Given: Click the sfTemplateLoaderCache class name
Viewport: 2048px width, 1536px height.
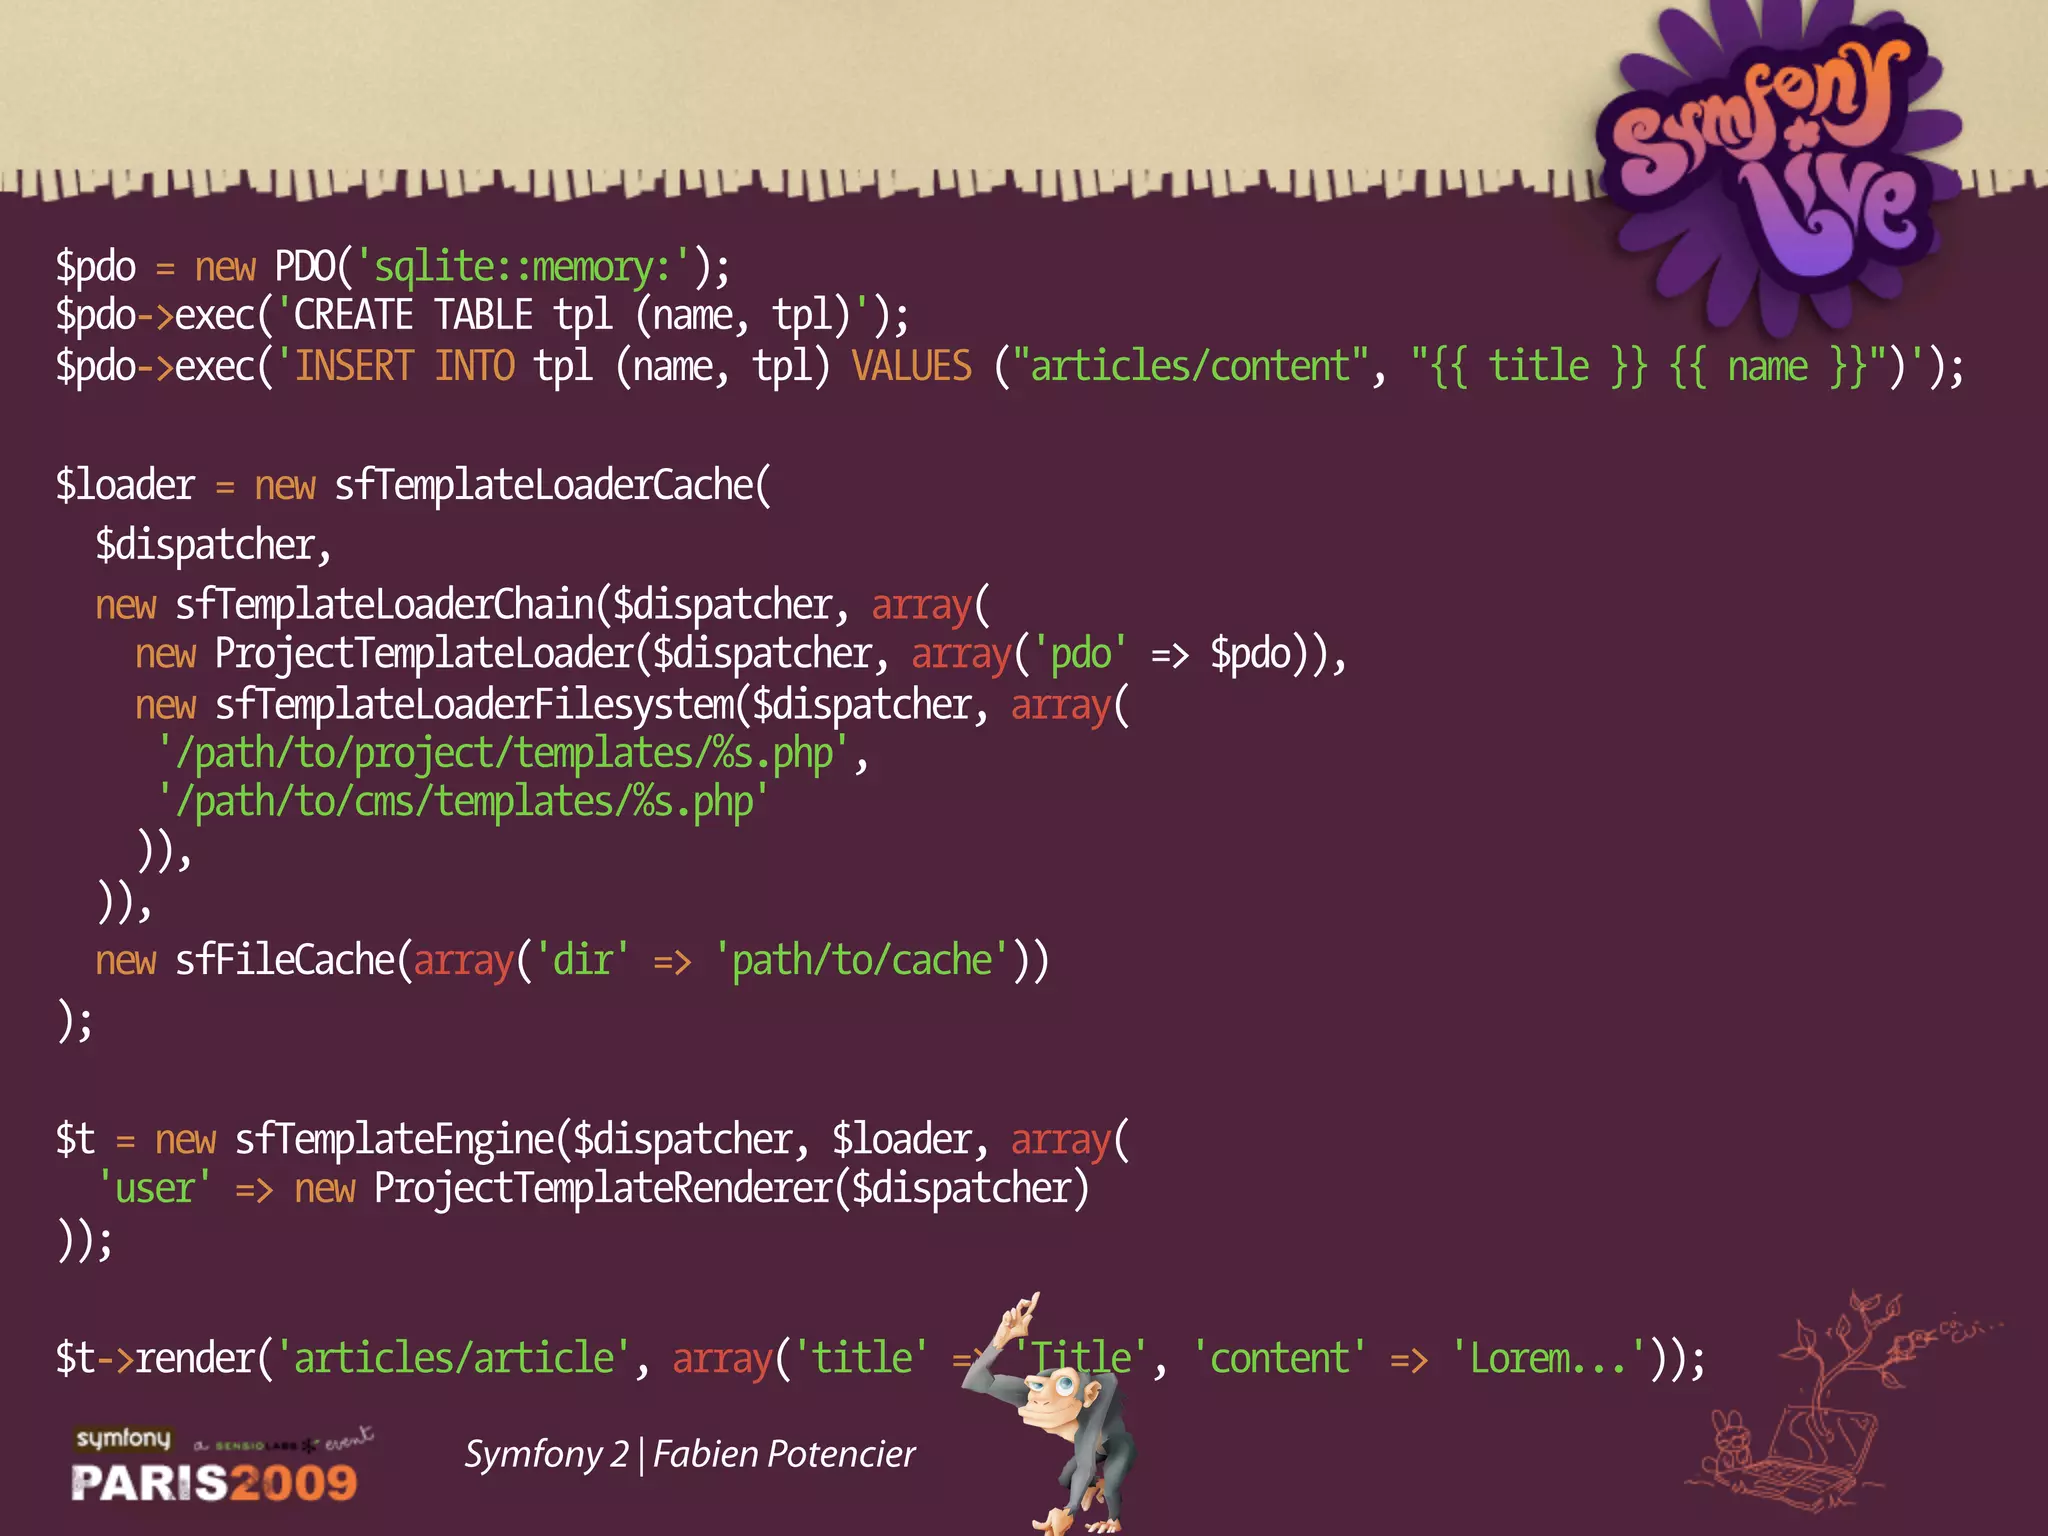Looking at the screenshot, I should click(544, 486).
